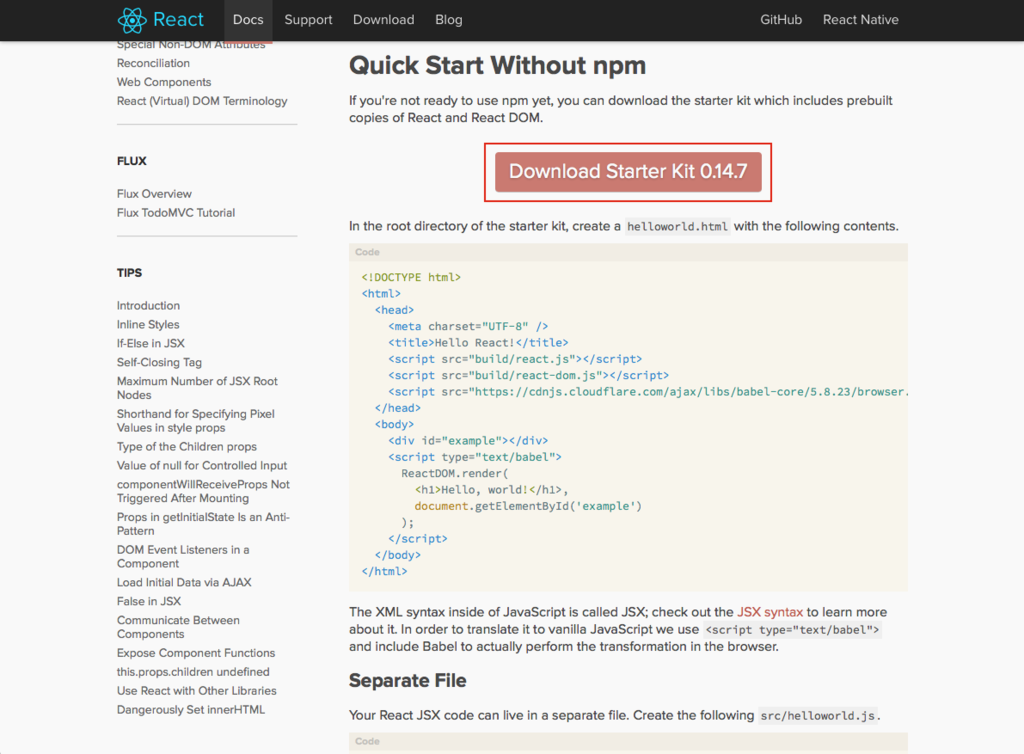This screenshot has width=1024, height=754.
Task: Open If-Else in JSX tip
Action: (x=151, y=343)
